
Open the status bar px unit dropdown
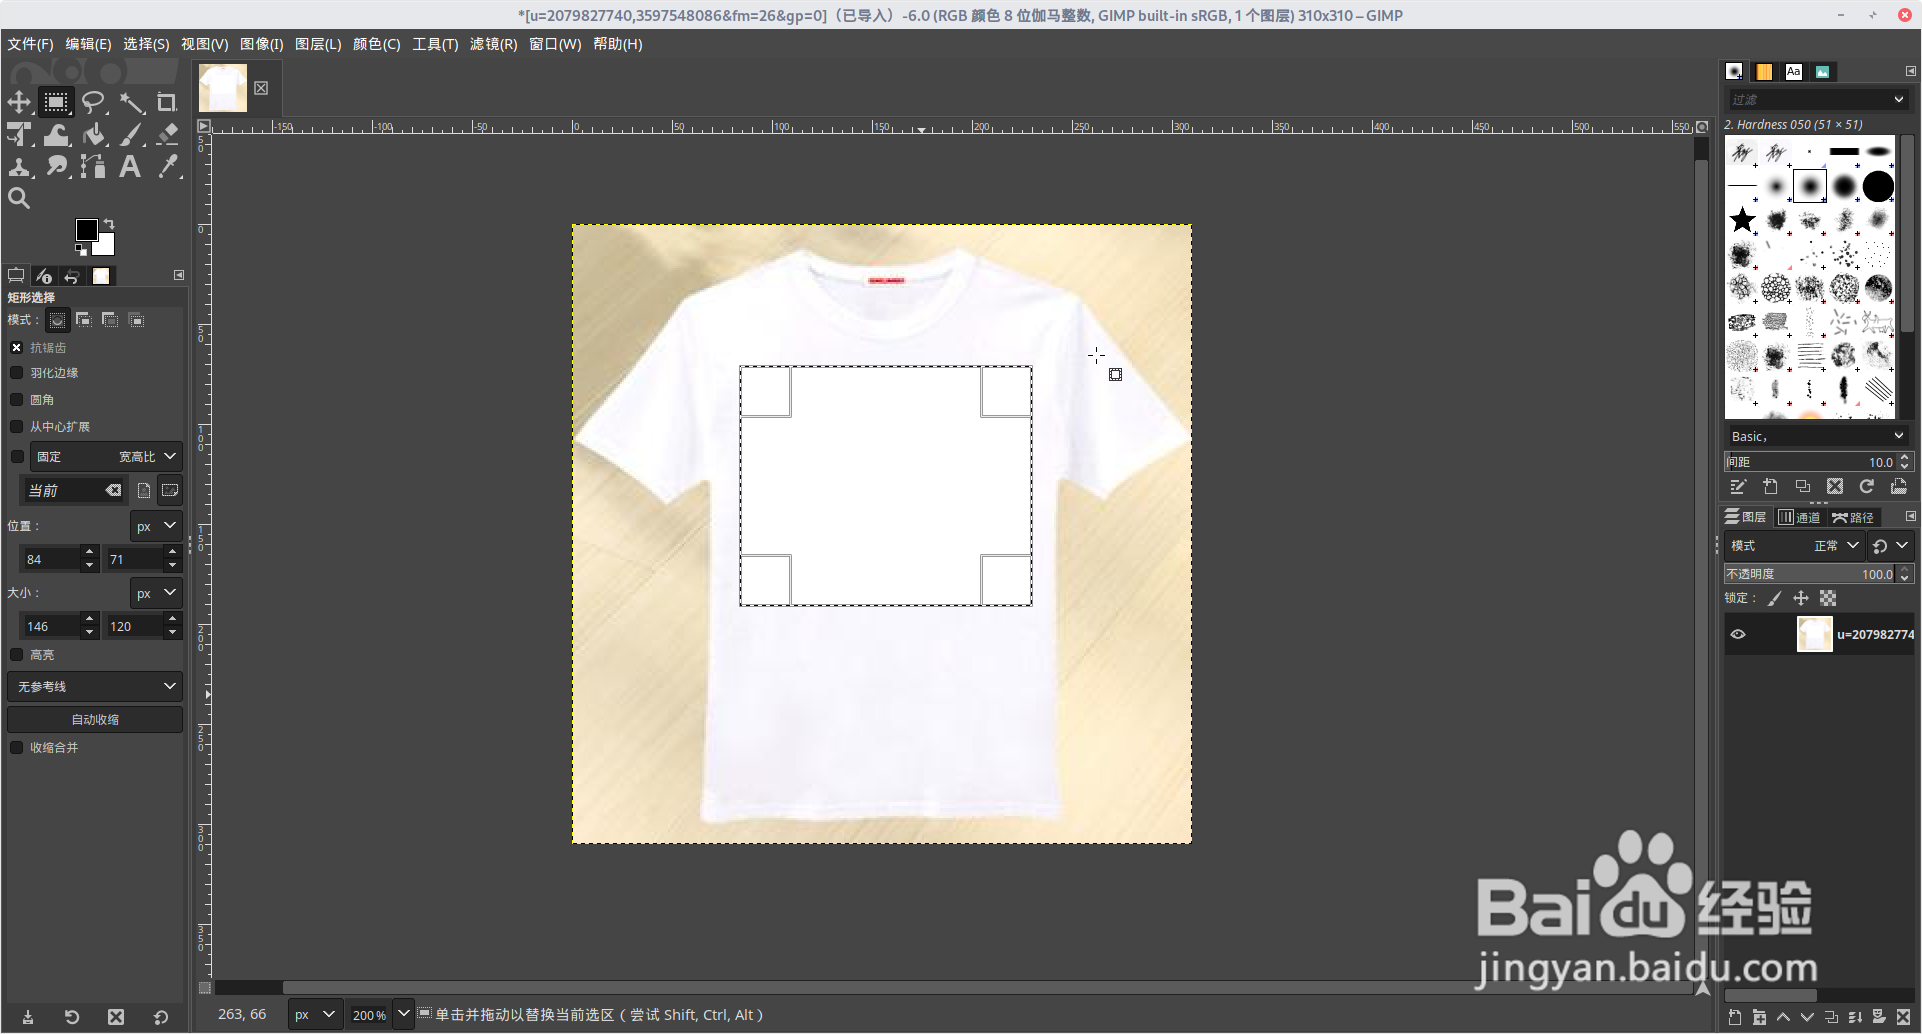(315, 1015)
